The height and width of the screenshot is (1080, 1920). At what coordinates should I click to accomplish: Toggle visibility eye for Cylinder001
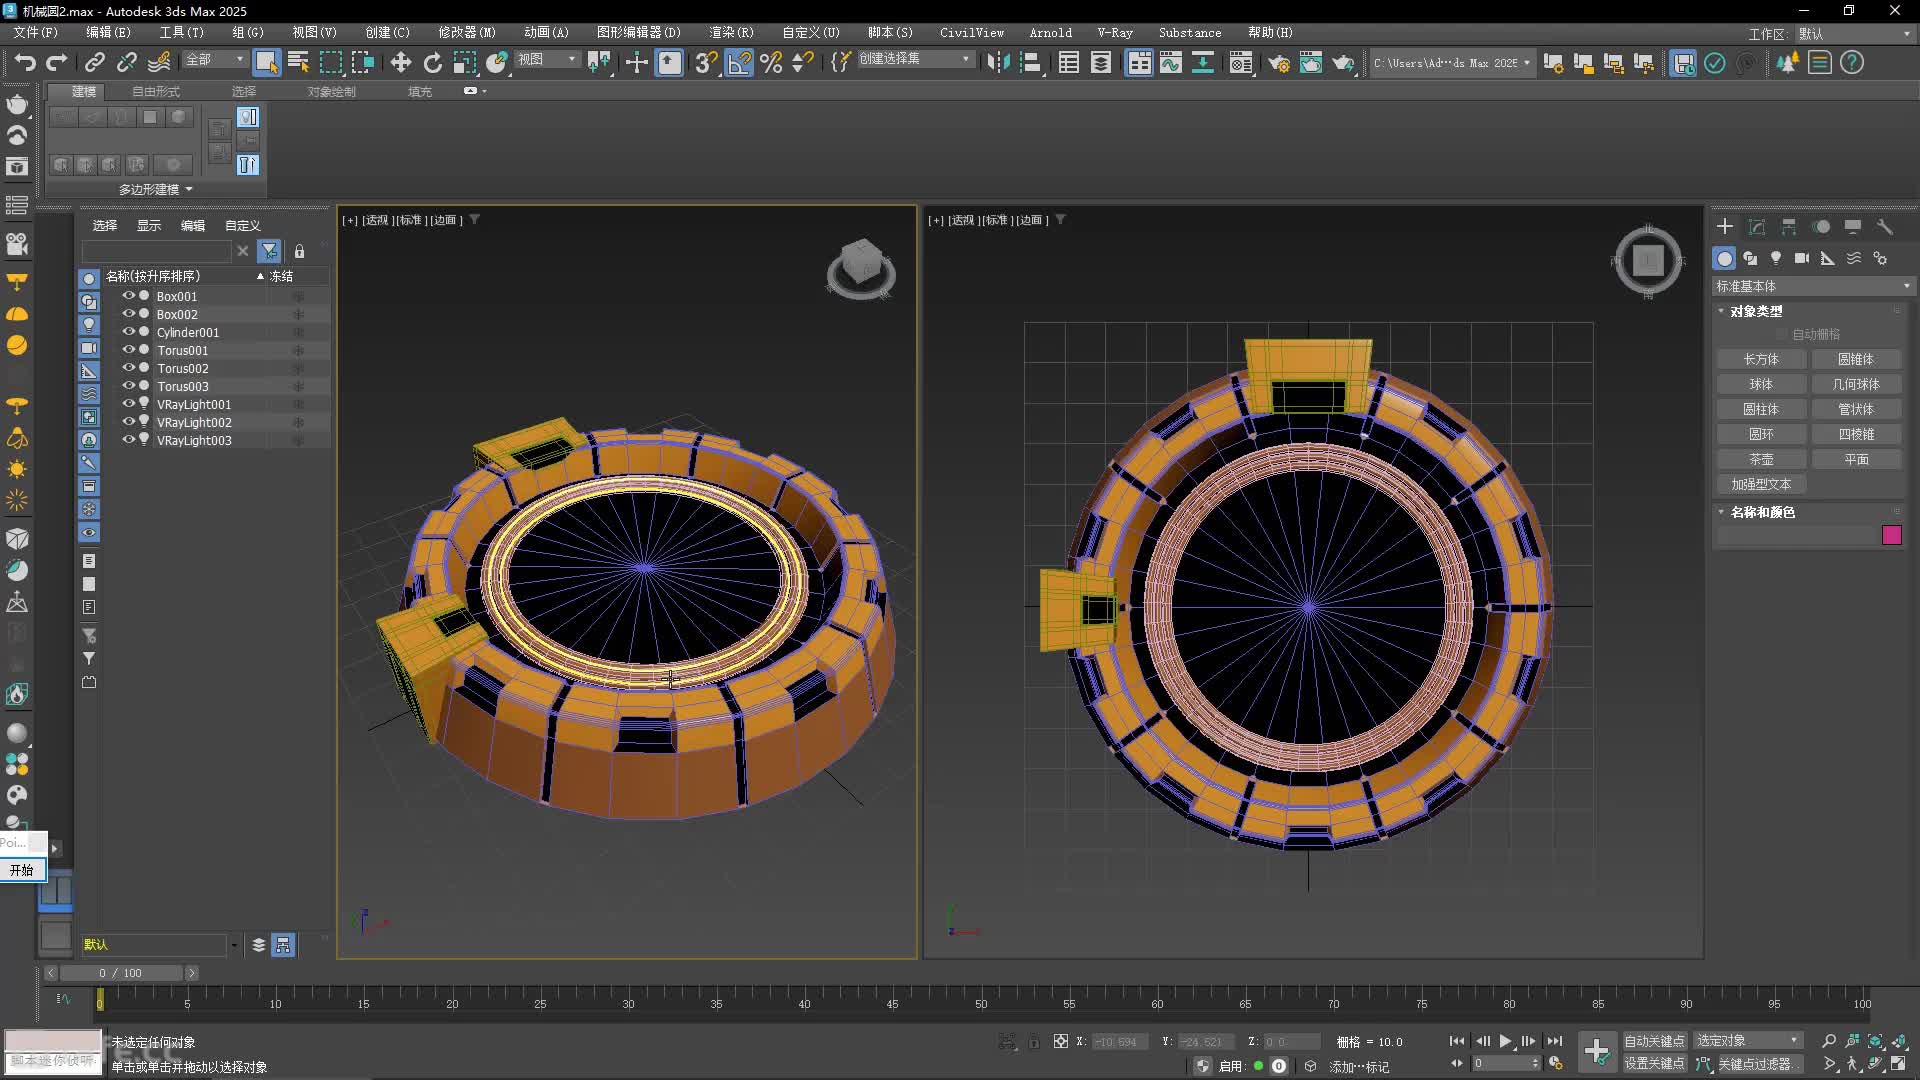coord(128,332)
